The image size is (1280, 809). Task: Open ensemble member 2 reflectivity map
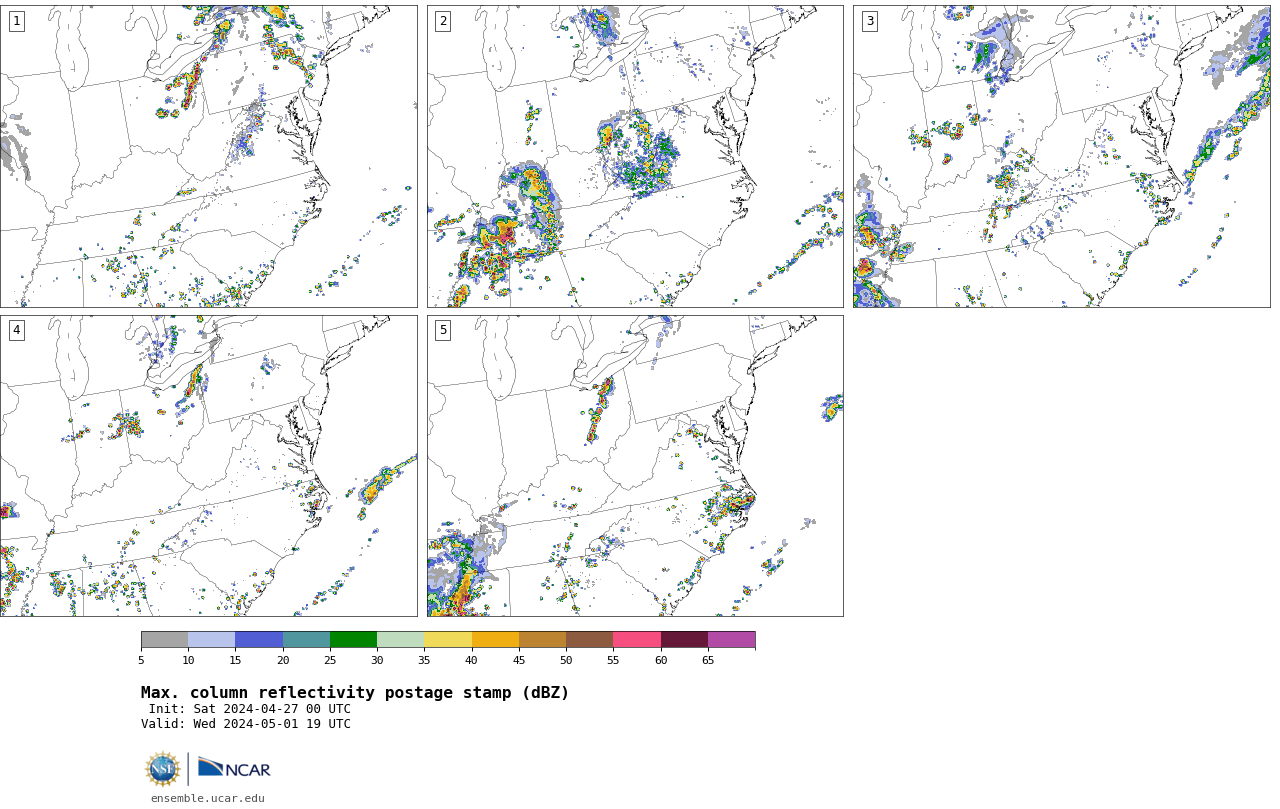coord(635,156)
